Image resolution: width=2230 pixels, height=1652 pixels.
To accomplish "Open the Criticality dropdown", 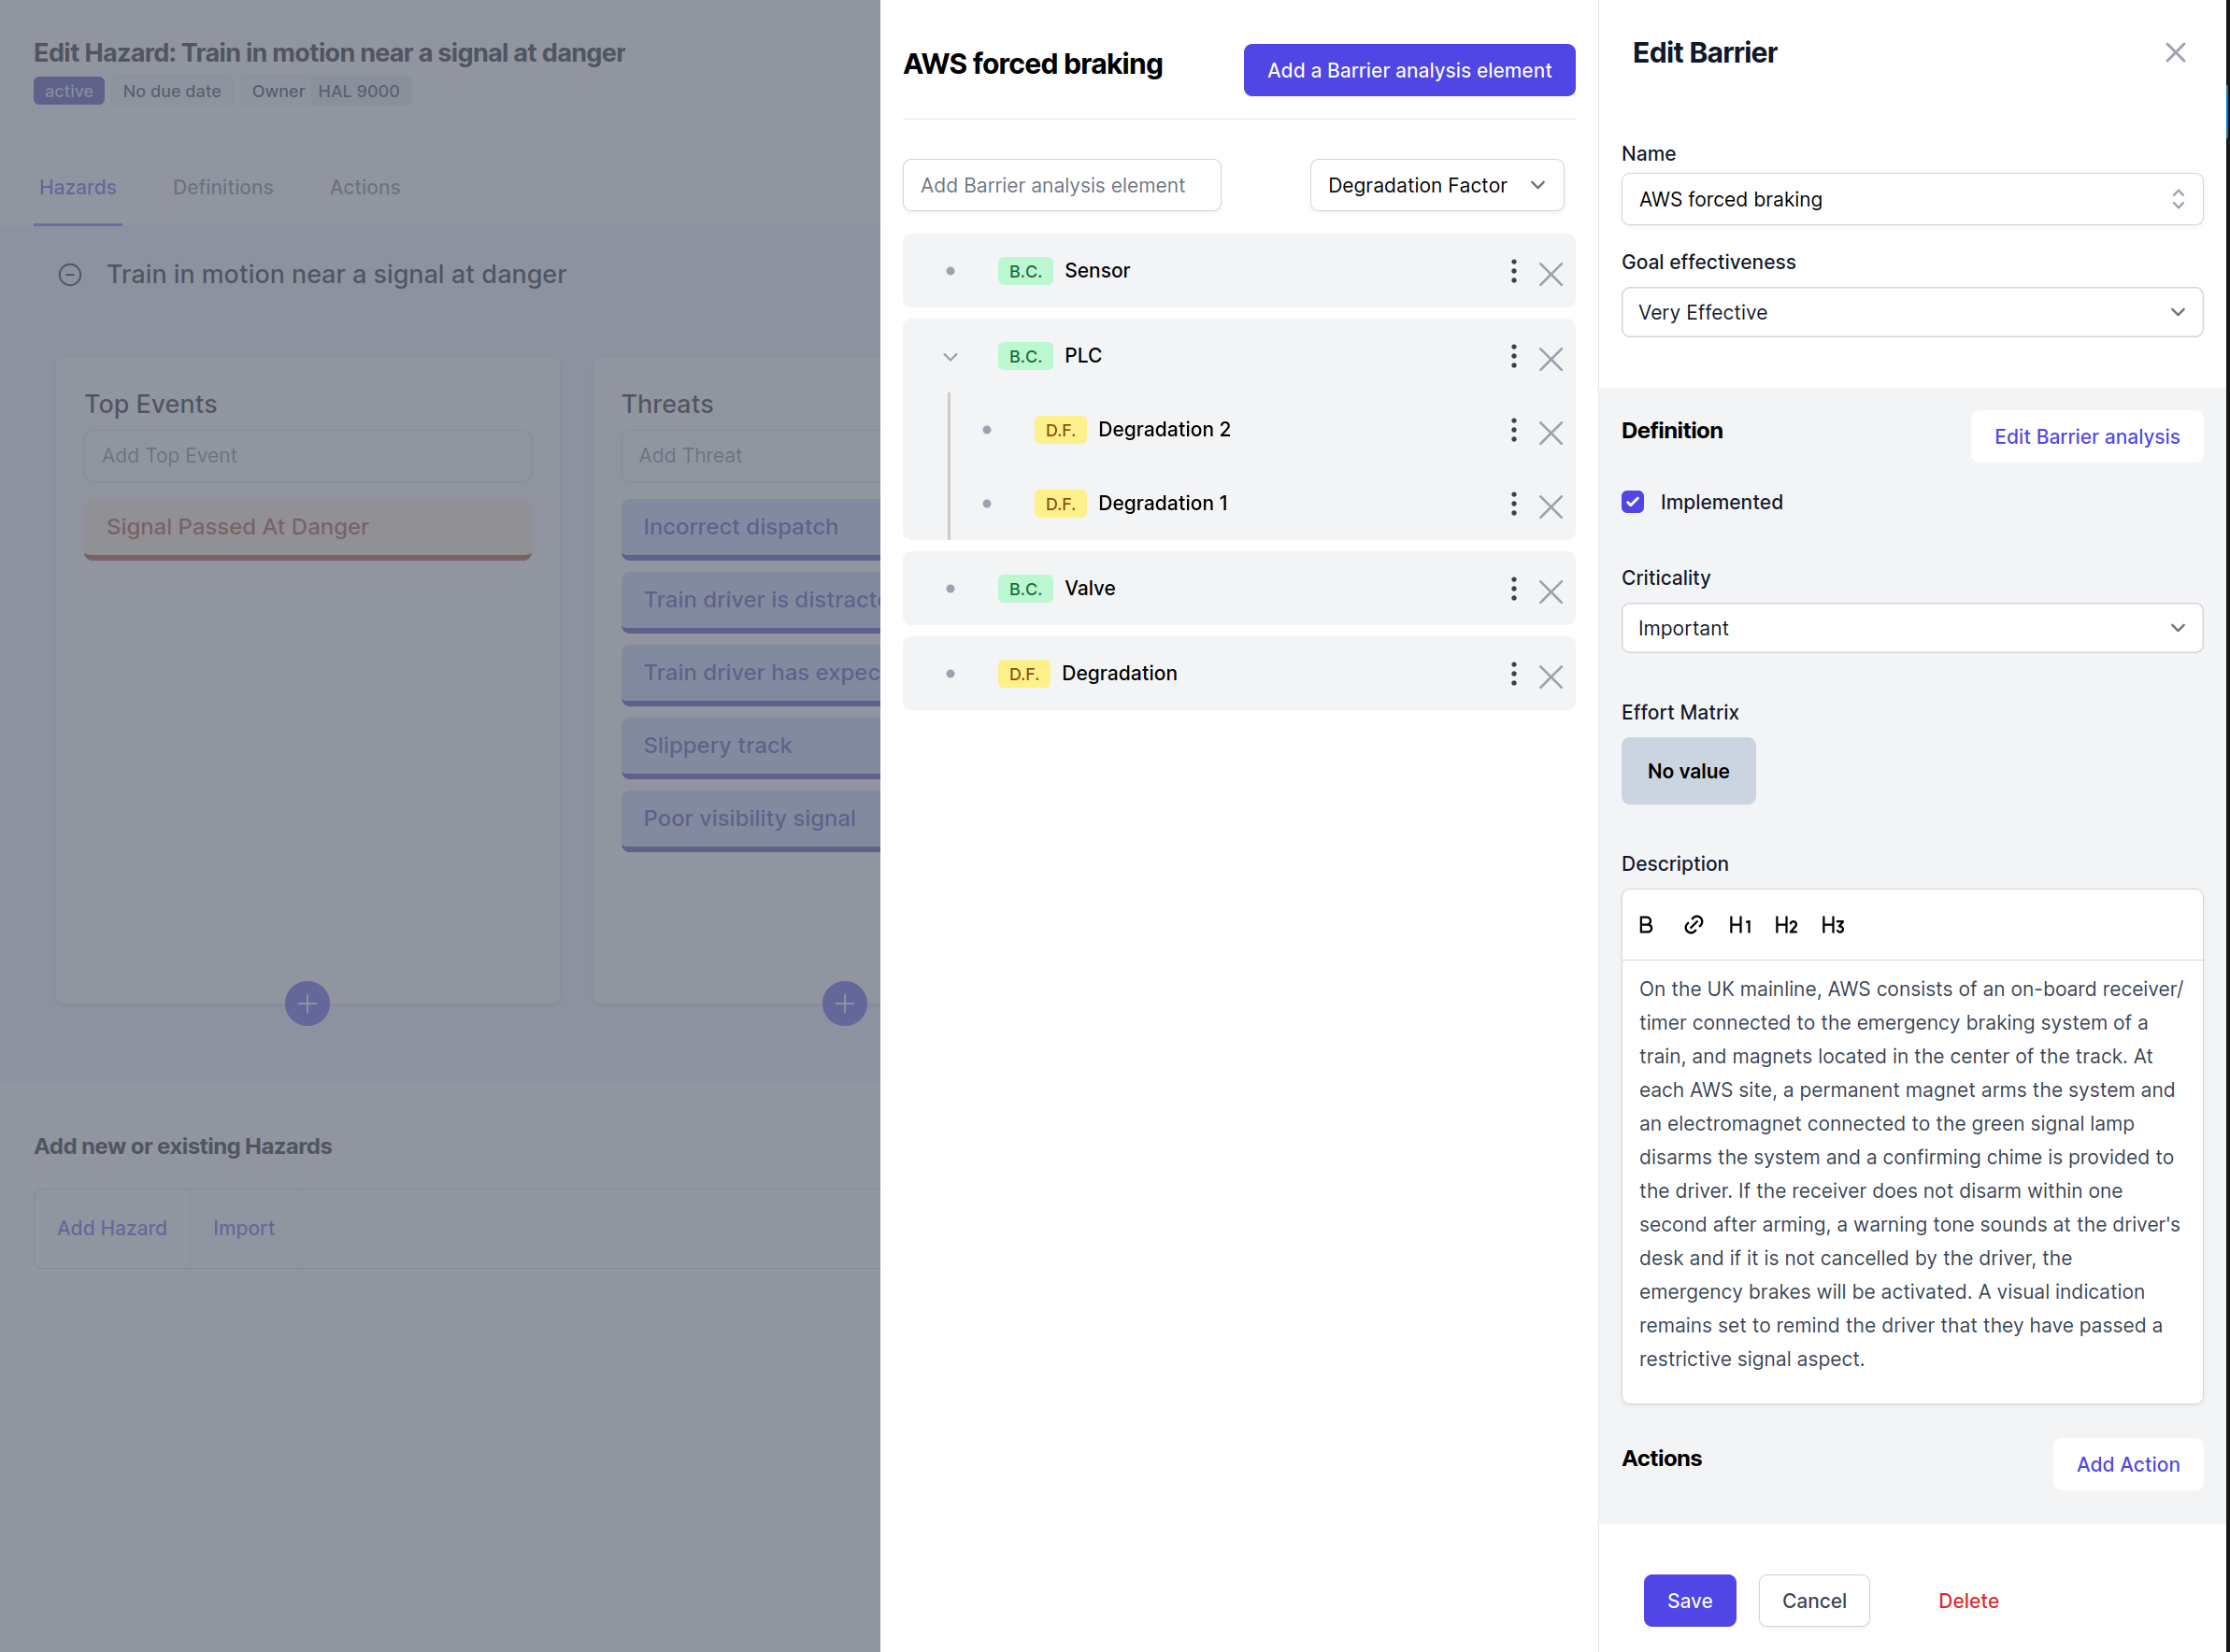I will (1910, 628).
